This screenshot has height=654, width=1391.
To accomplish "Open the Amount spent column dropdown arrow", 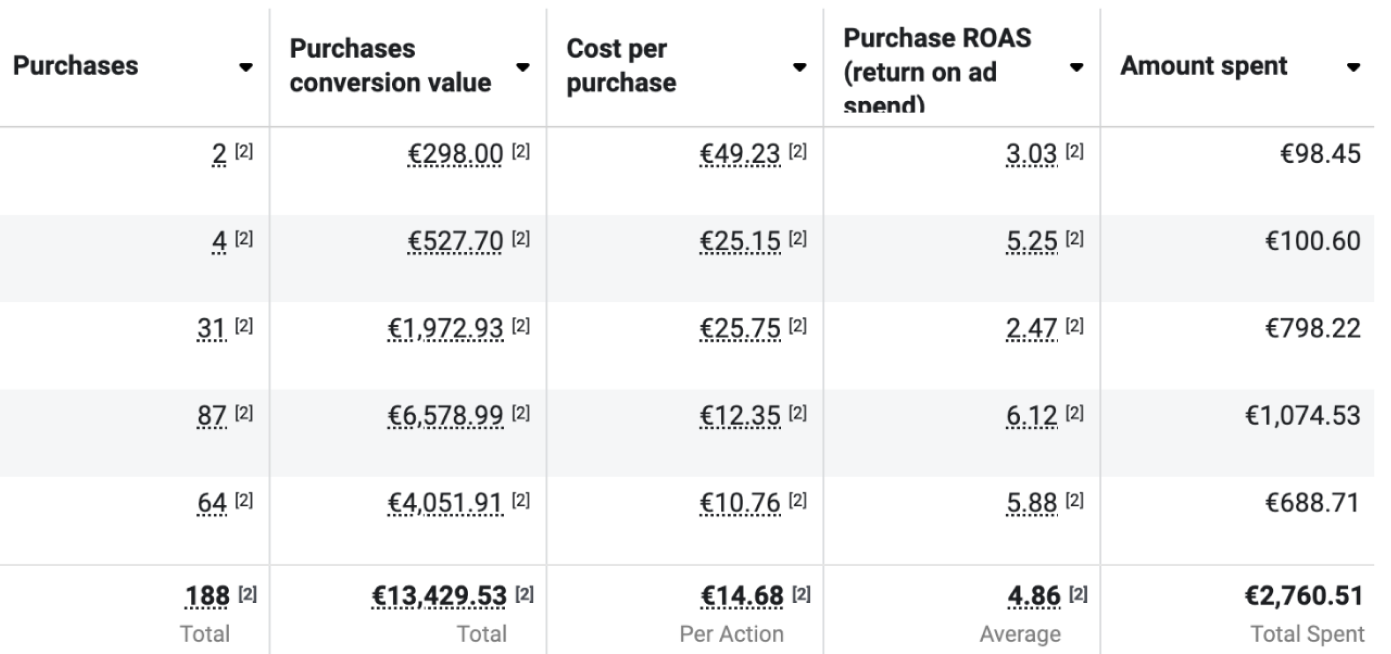I will pyautogui.click(x=1354, y=68).
